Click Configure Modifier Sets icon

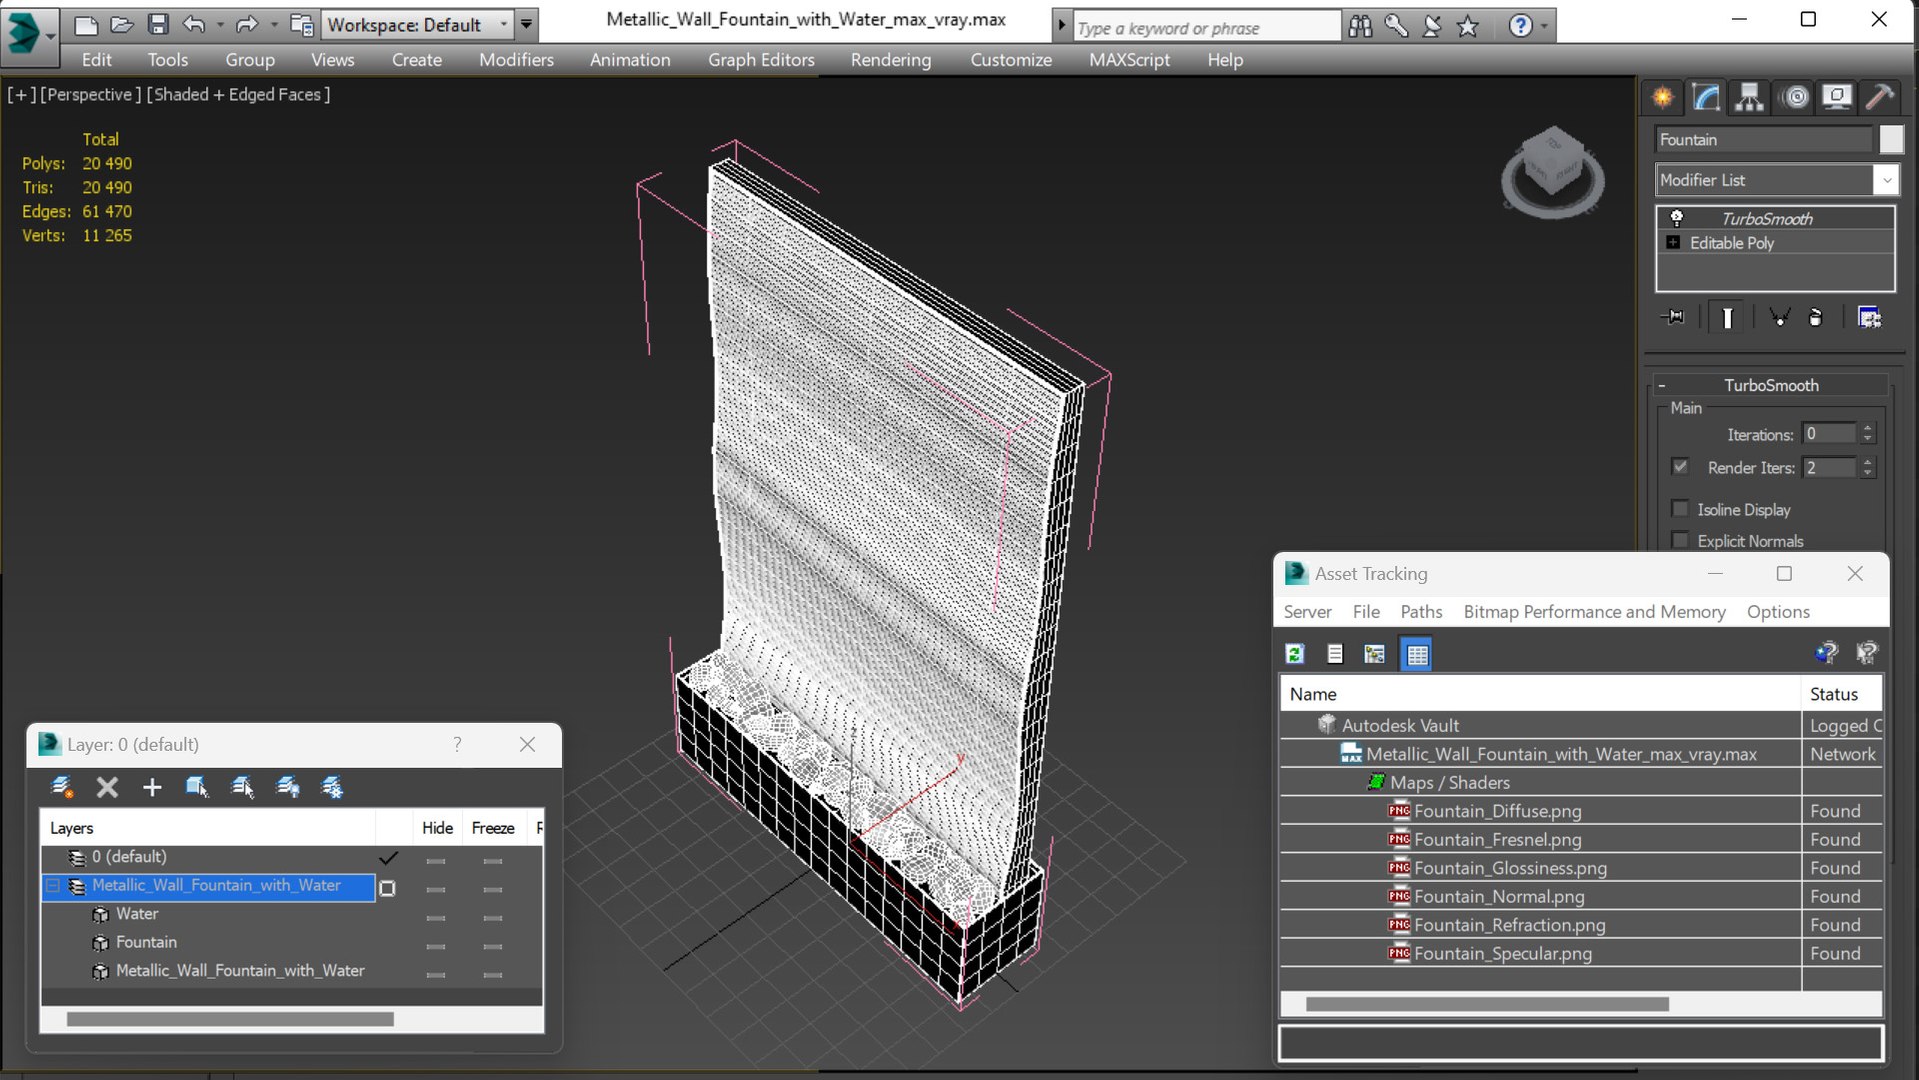click(1869, 317)
